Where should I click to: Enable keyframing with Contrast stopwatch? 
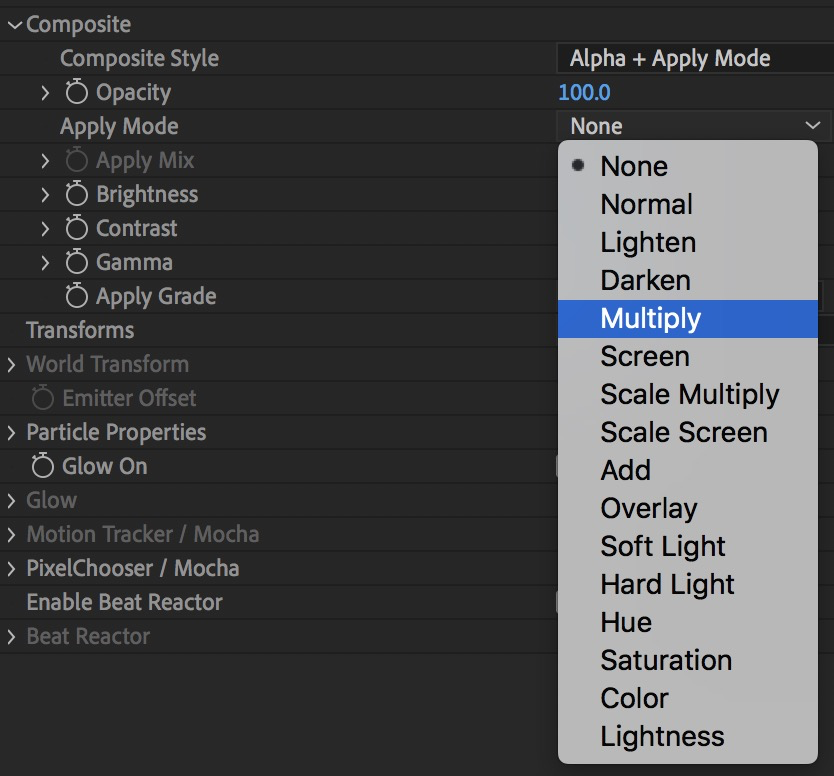[x=77, y=229]
